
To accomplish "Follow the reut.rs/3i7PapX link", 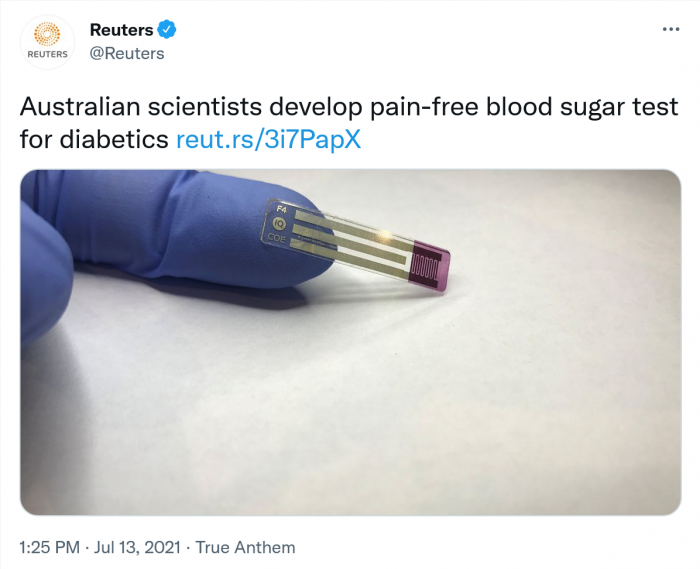I will (268, 140).
